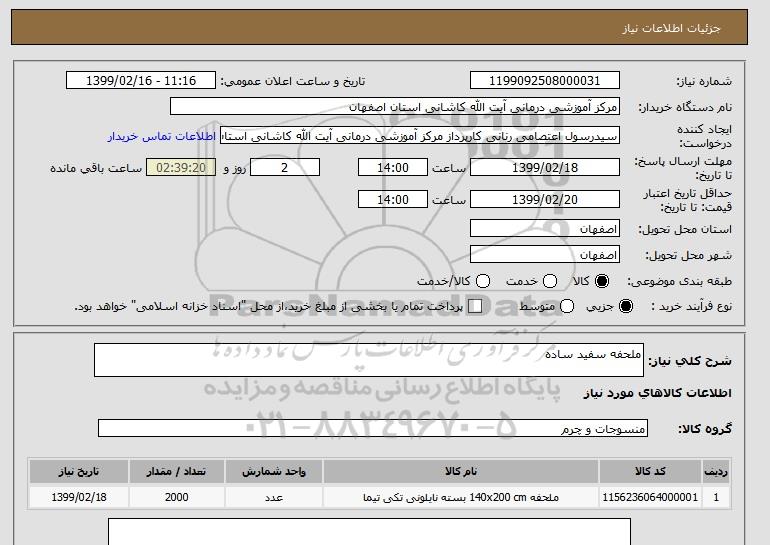
Task: Click the response deadline date 1399/02/18 field
Action: click(x=545, y=167)
